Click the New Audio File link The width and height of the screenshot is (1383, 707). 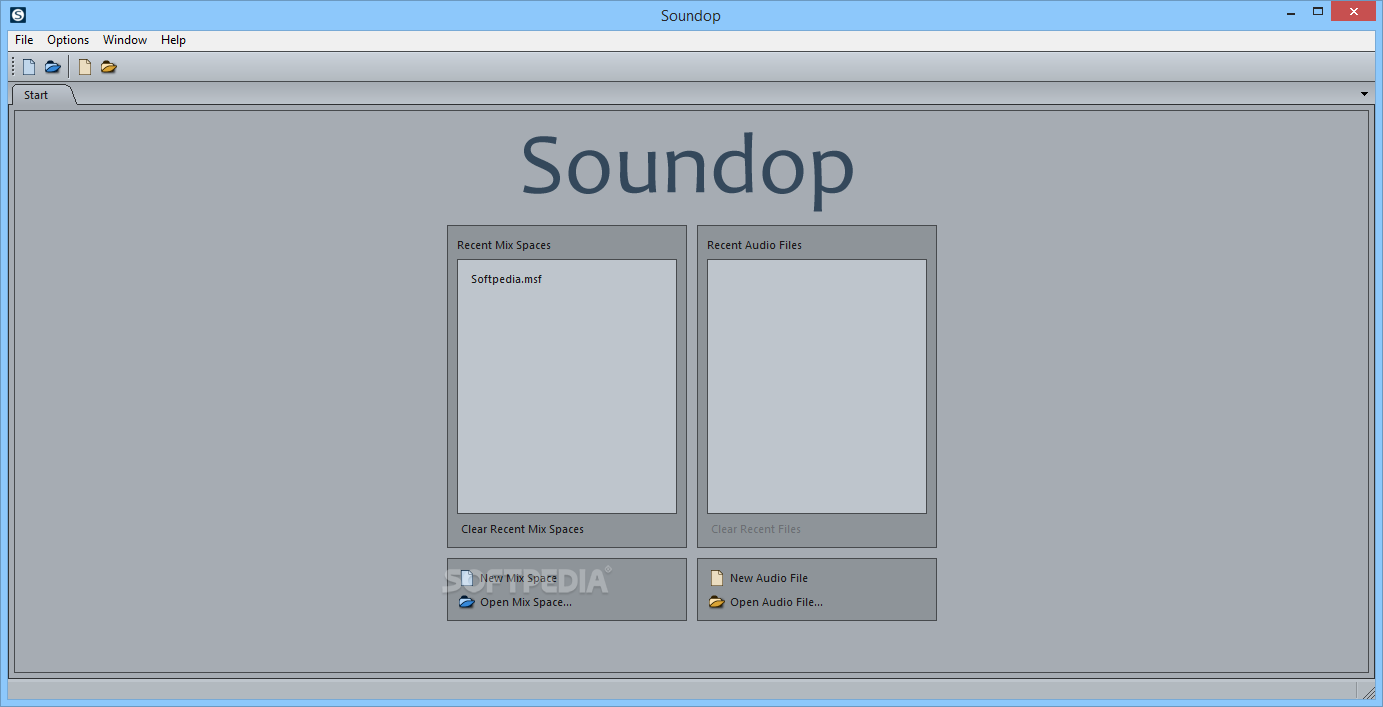point(769,578)
